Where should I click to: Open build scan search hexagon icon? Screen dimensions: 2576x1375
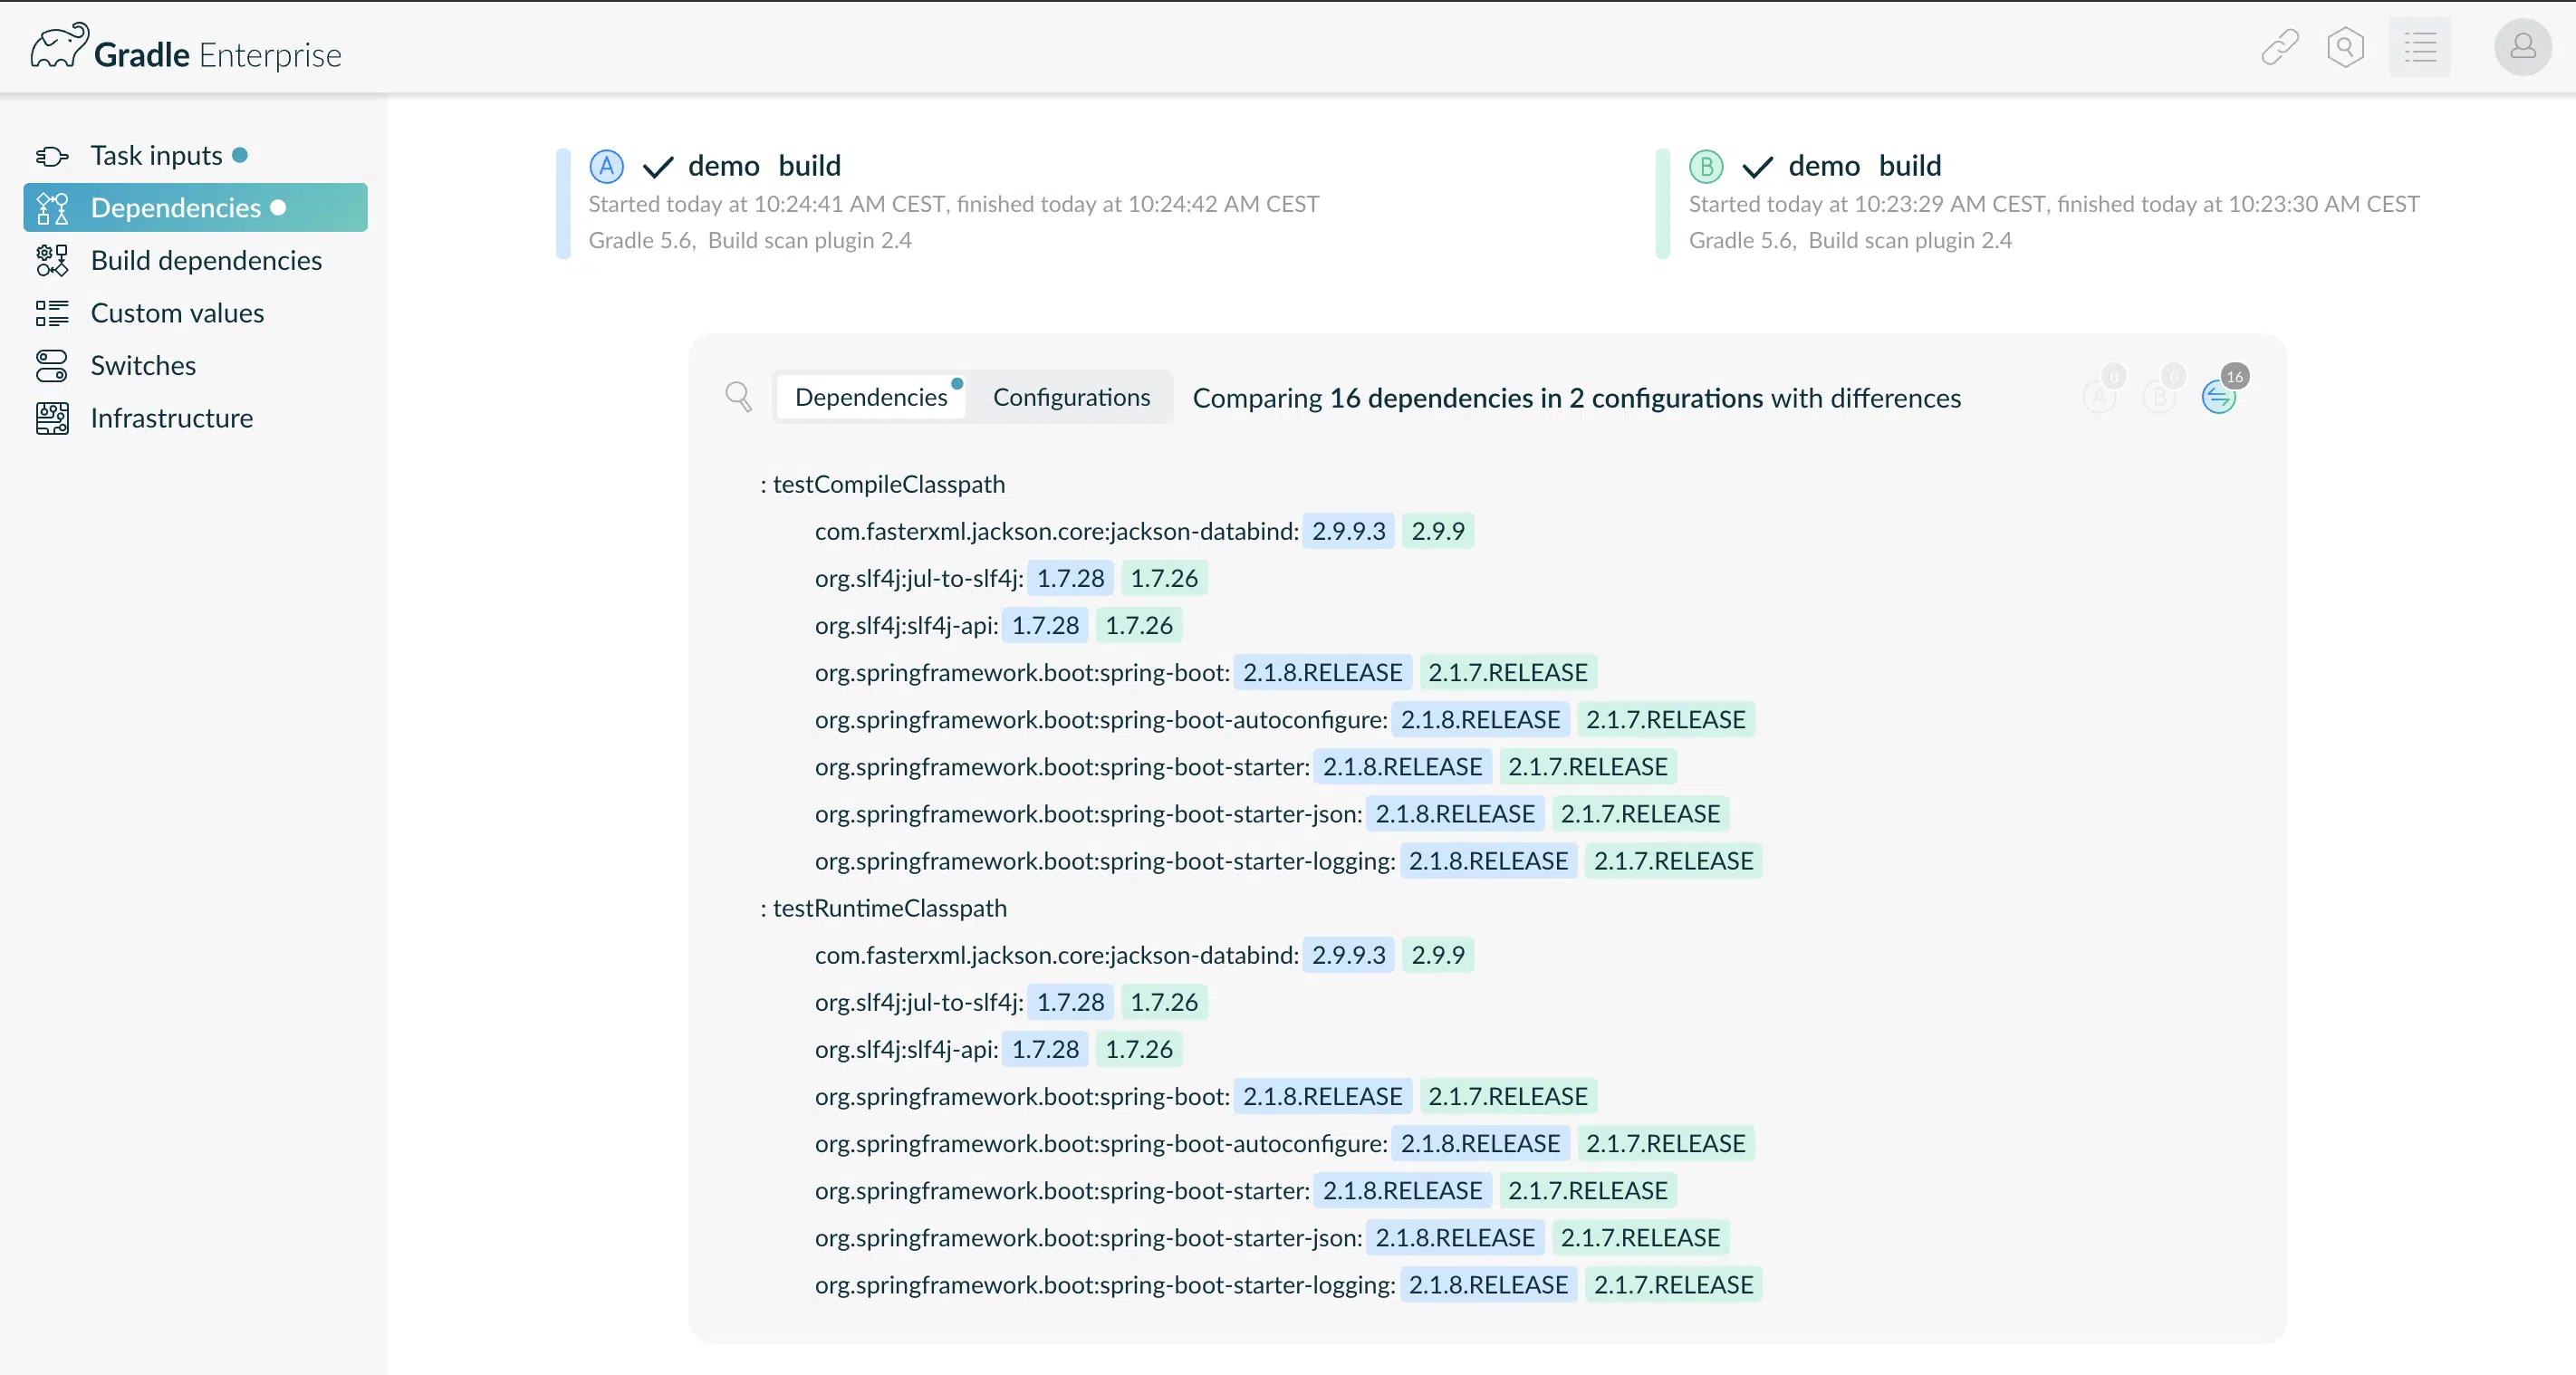click(2345, 47)
